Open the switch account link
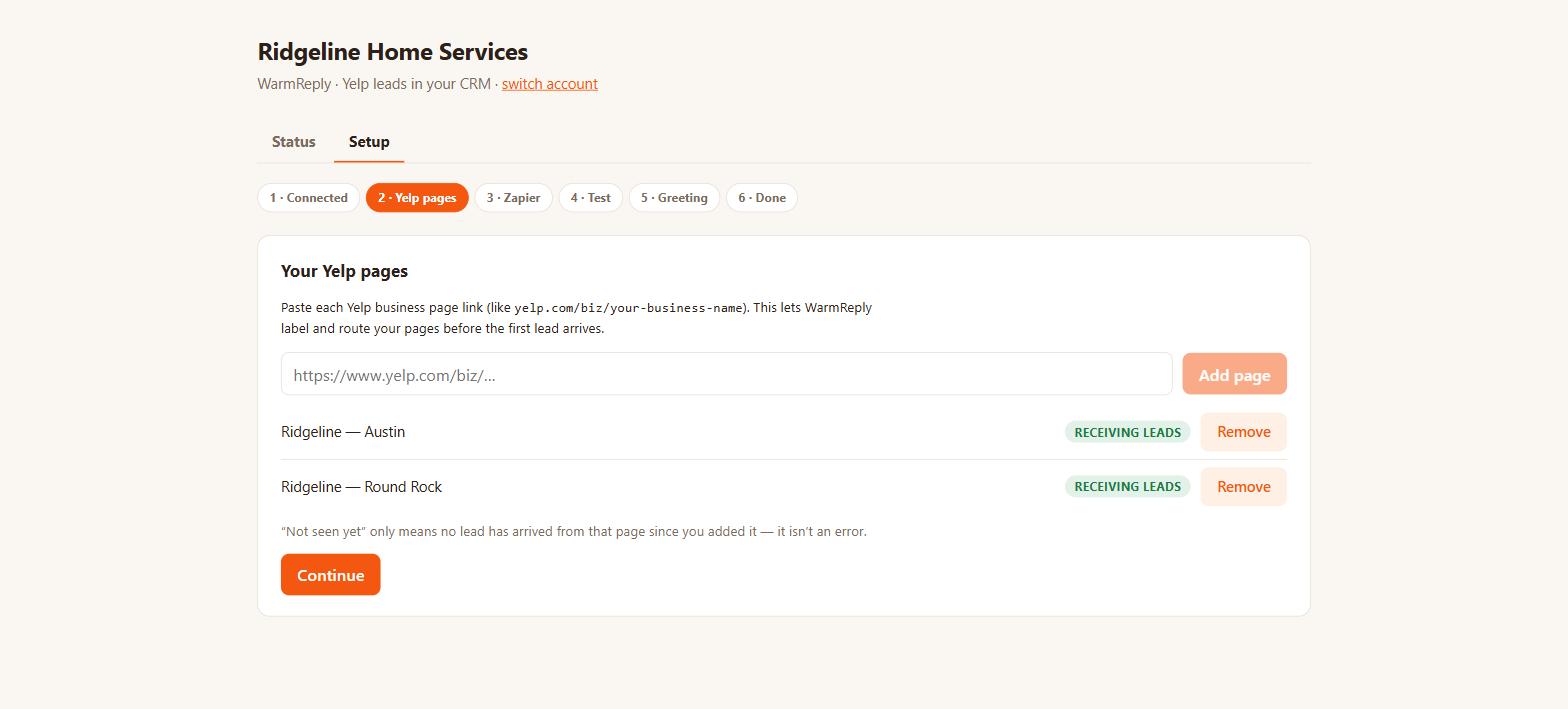Image resolution: width=1568 pixels, height=709 pixels. click(x=550, y=84)
